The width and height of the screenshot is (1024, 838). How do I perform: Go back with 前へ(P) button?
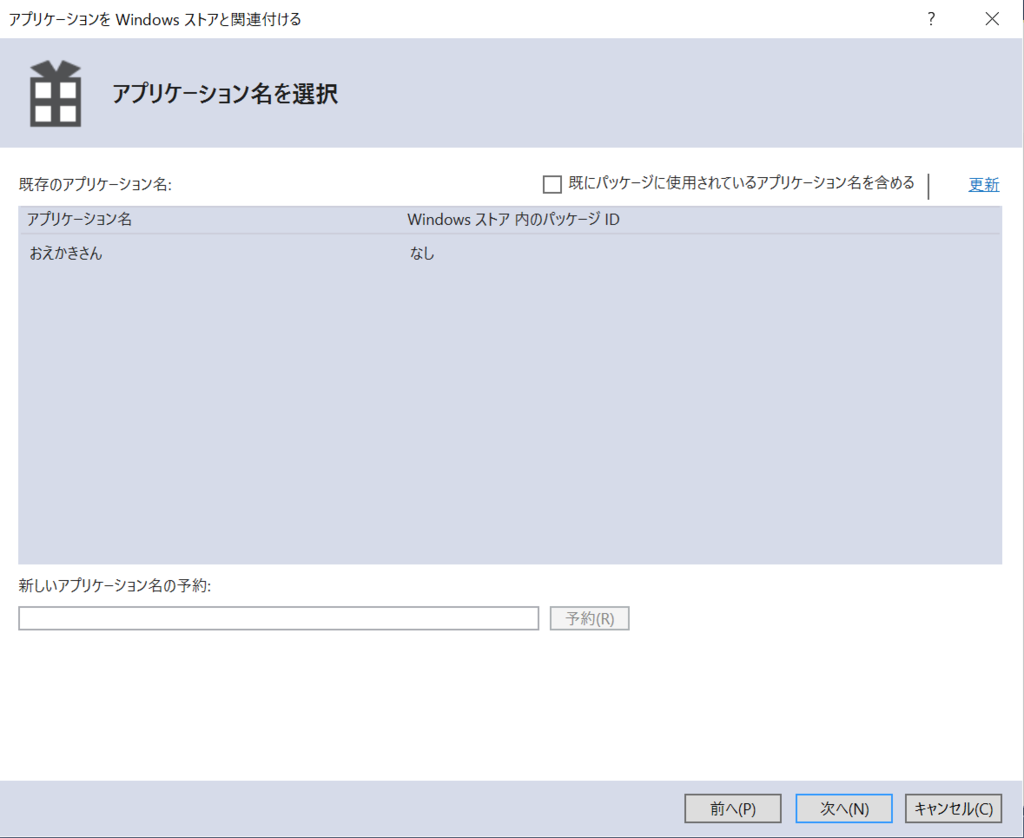[733, 809]
